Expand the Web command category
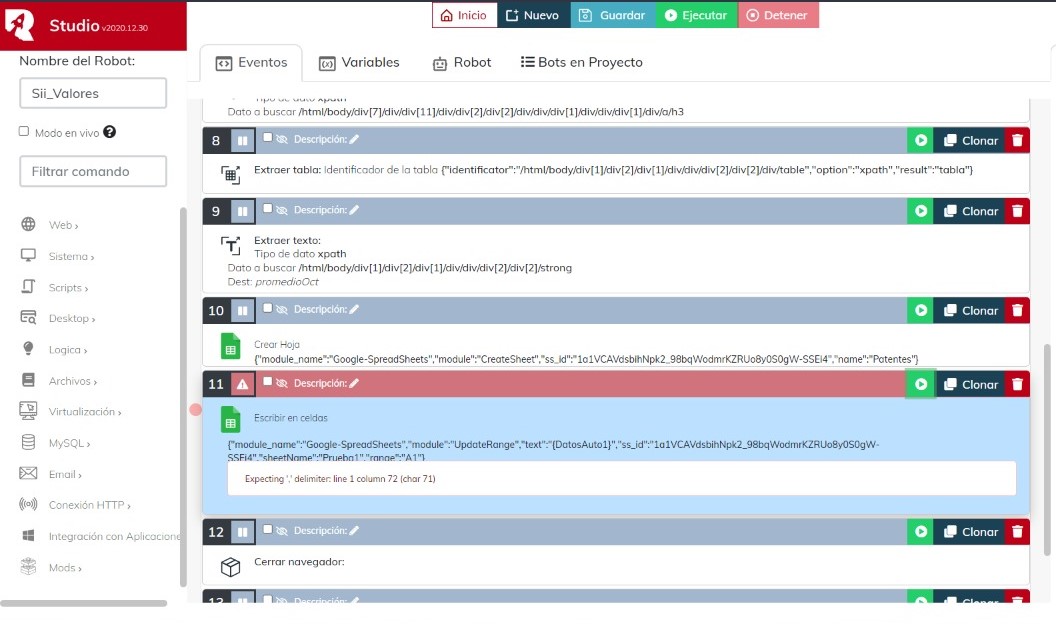This screenshot has height=624, width=1056. pos(63,226)
